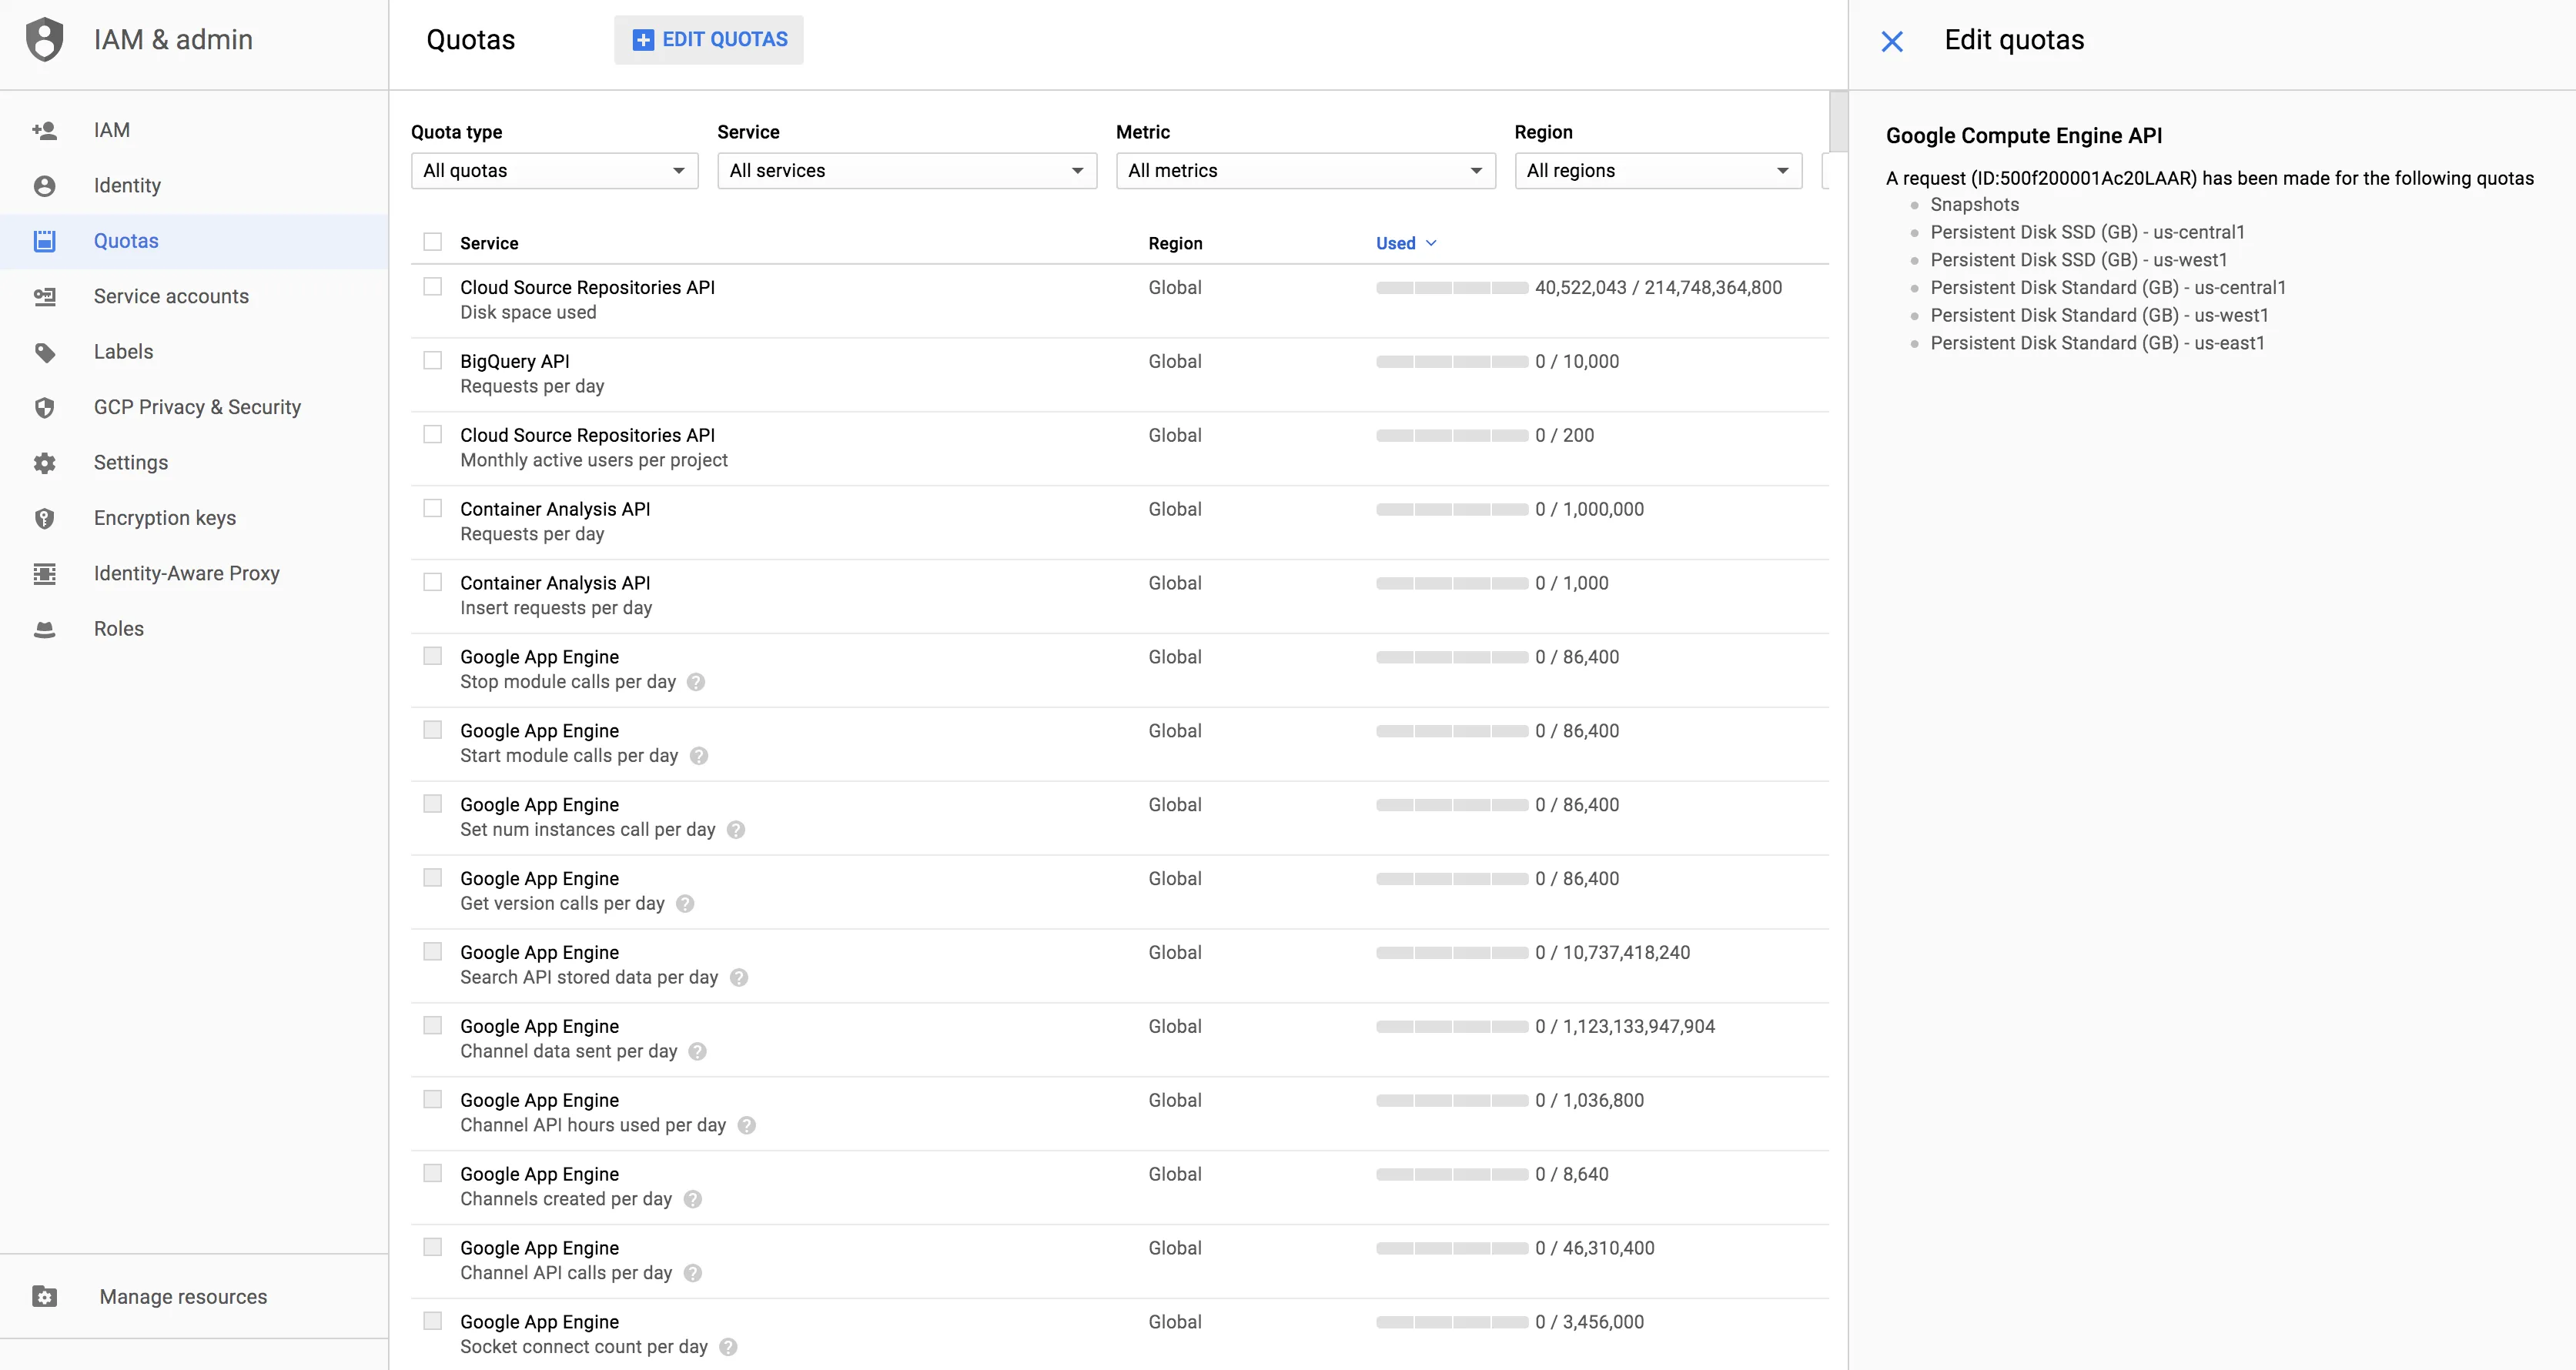
Task: Click the Service accounts icon
Action: (44, 297)
